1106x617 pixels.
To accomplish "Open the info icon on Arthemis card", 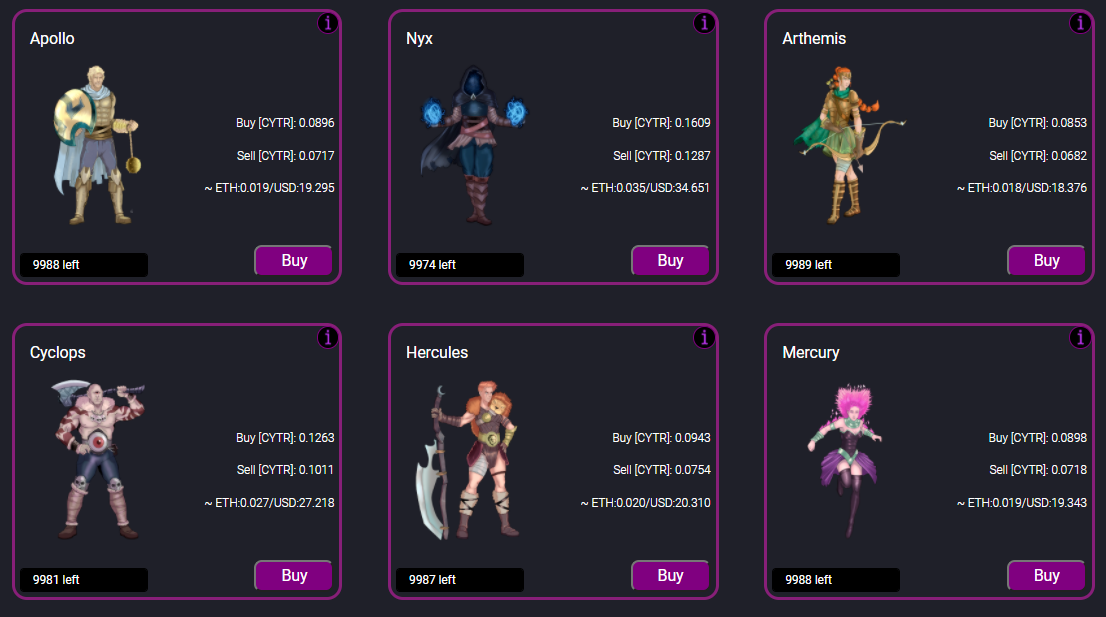I will pos(1080,23).
